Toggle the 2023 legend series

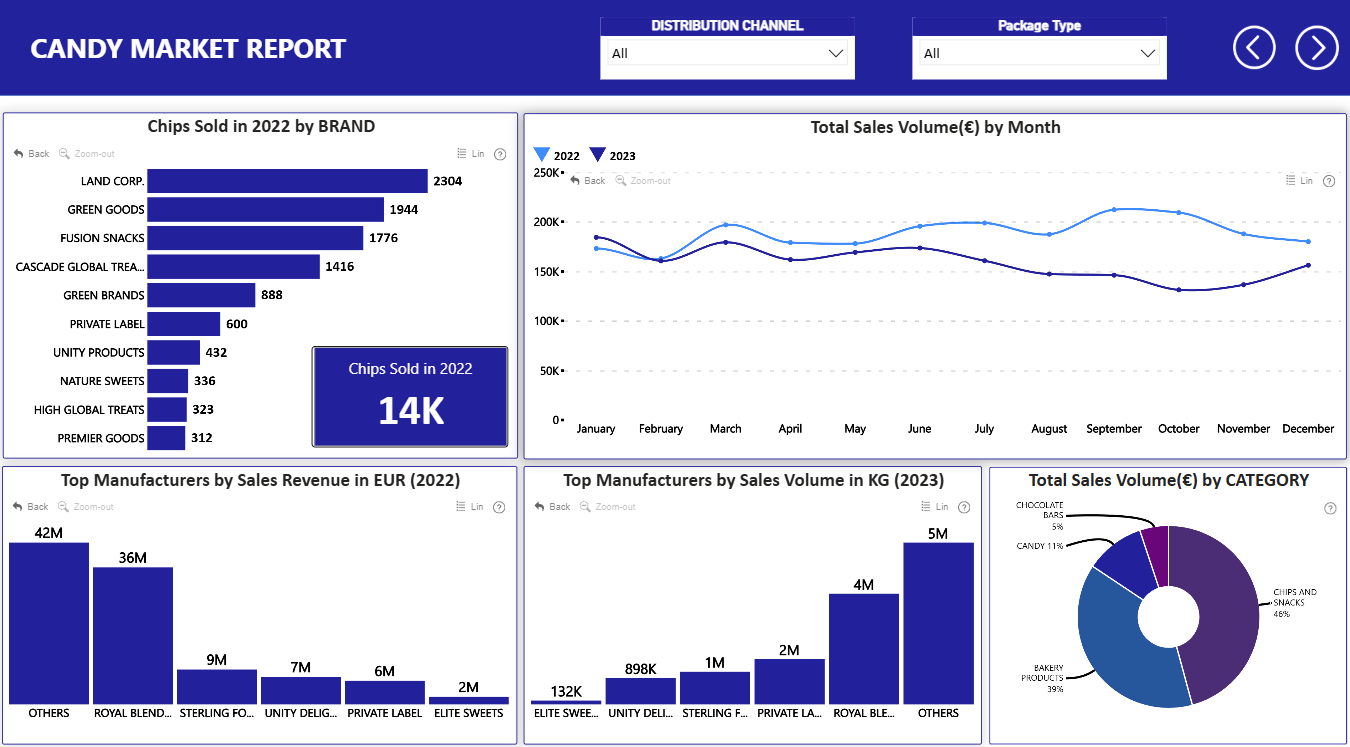click(612, 155)
